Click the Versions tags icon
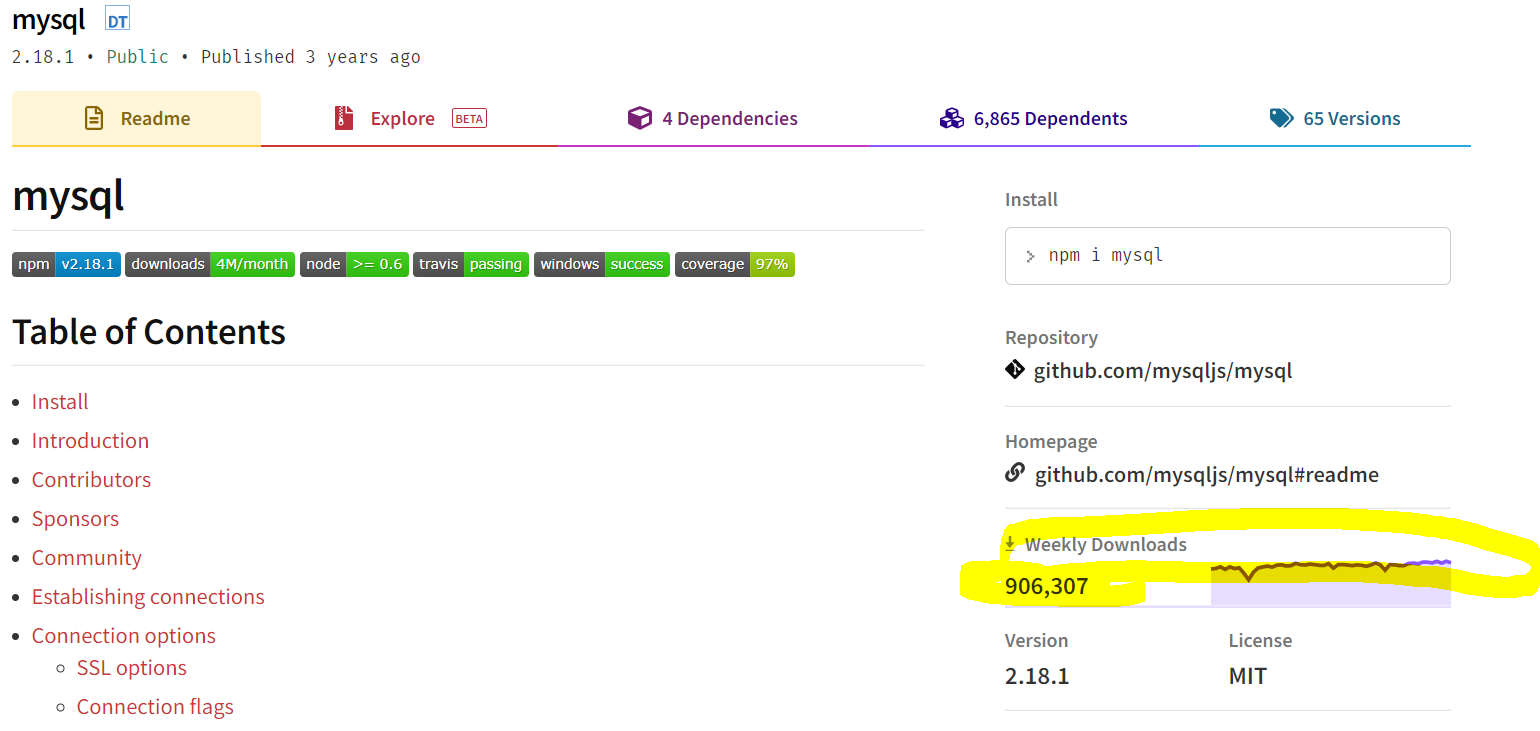The height and width of the screenshot is (731, 1540). coord(1281,118)
